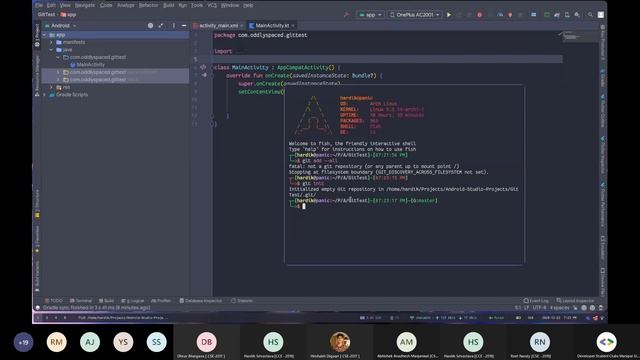Open the Profiler tool window
The height and width of the screenshot is (360, 640).
tap(161, 301)
